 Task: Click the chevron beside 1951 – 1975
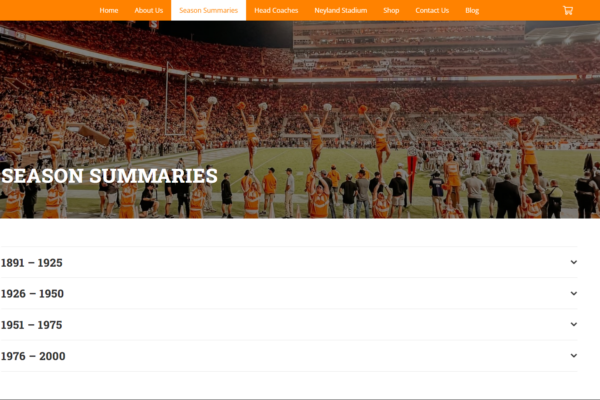pyautogui.click(x=574, y=324)
